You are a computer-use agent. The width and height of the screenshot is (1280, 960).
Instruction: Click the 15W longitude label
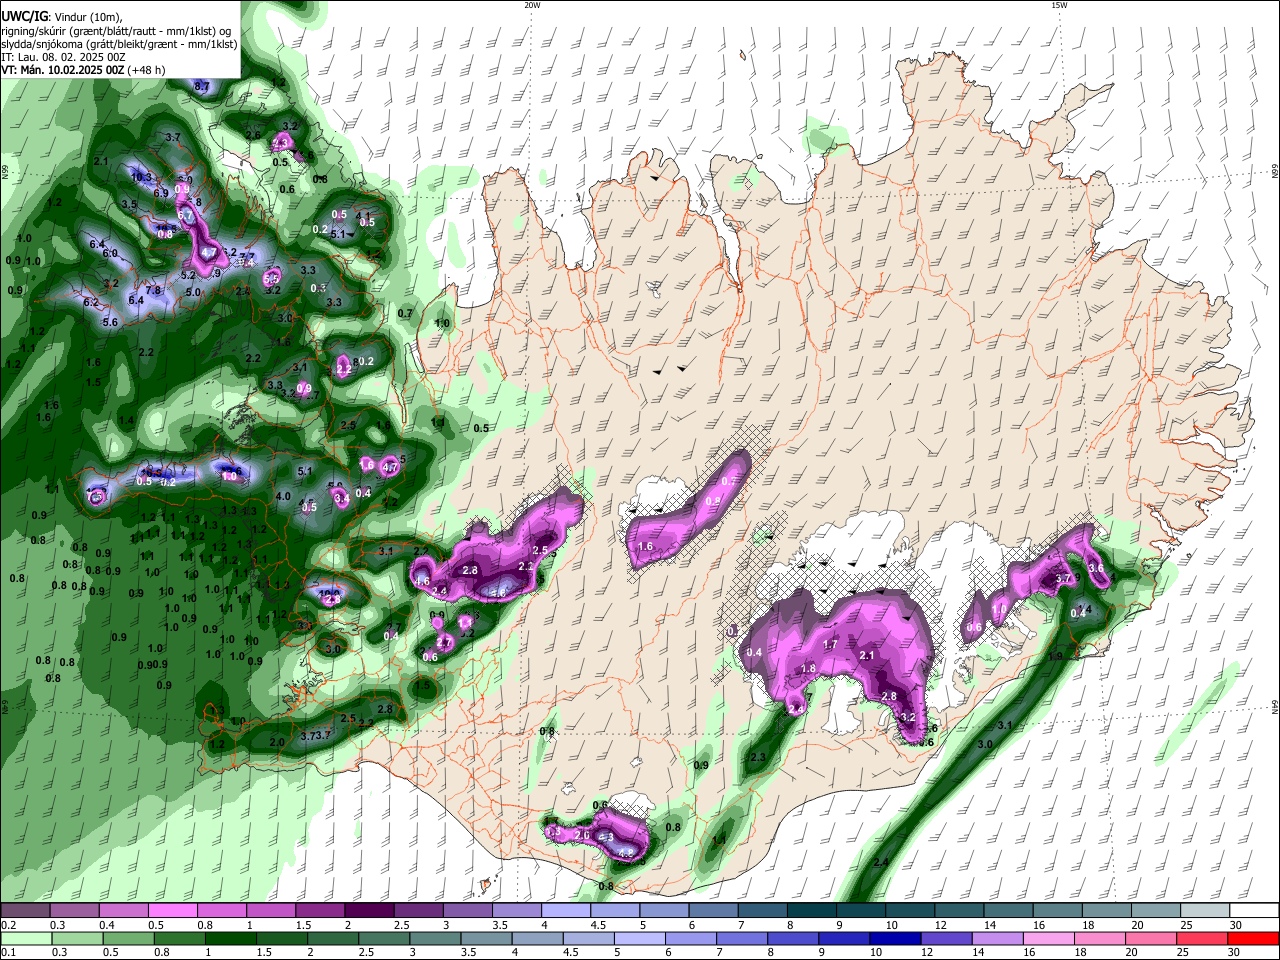(x=1059, y=5)
